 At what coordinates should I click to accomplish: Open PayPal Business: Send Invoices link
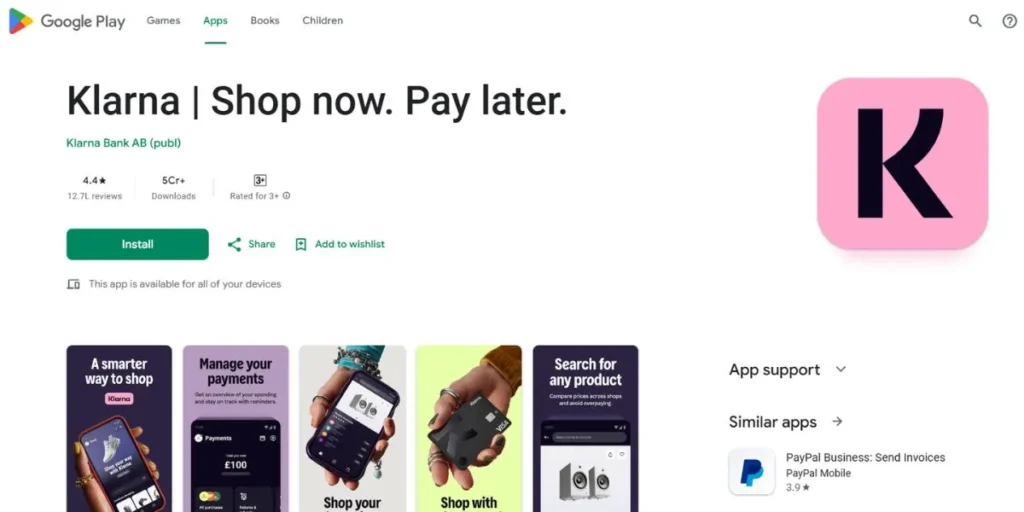865,458
